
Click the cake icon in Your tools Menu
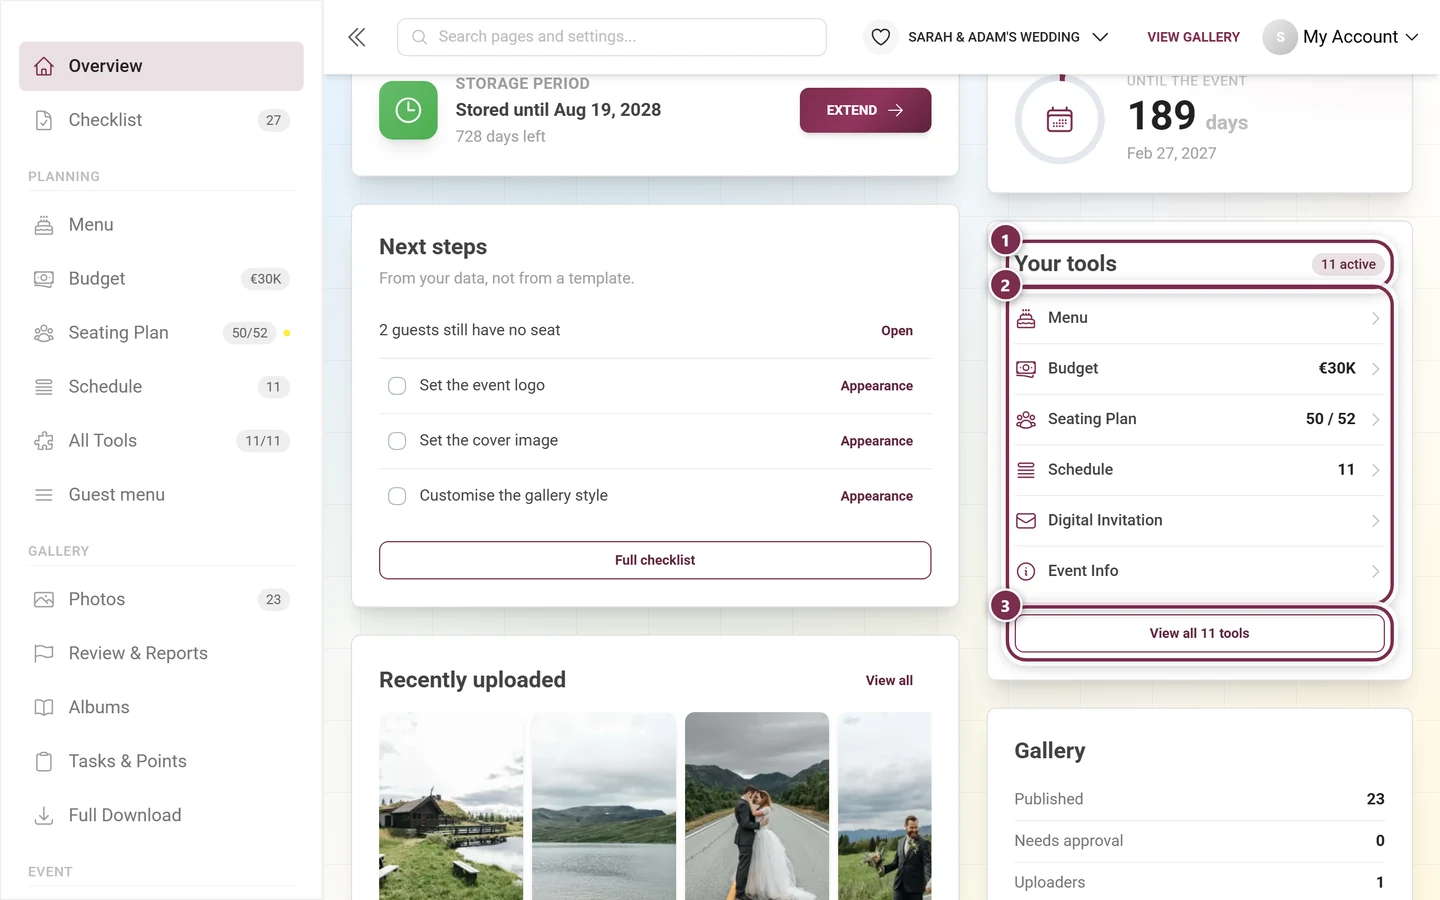click(x=1026, y=318)
